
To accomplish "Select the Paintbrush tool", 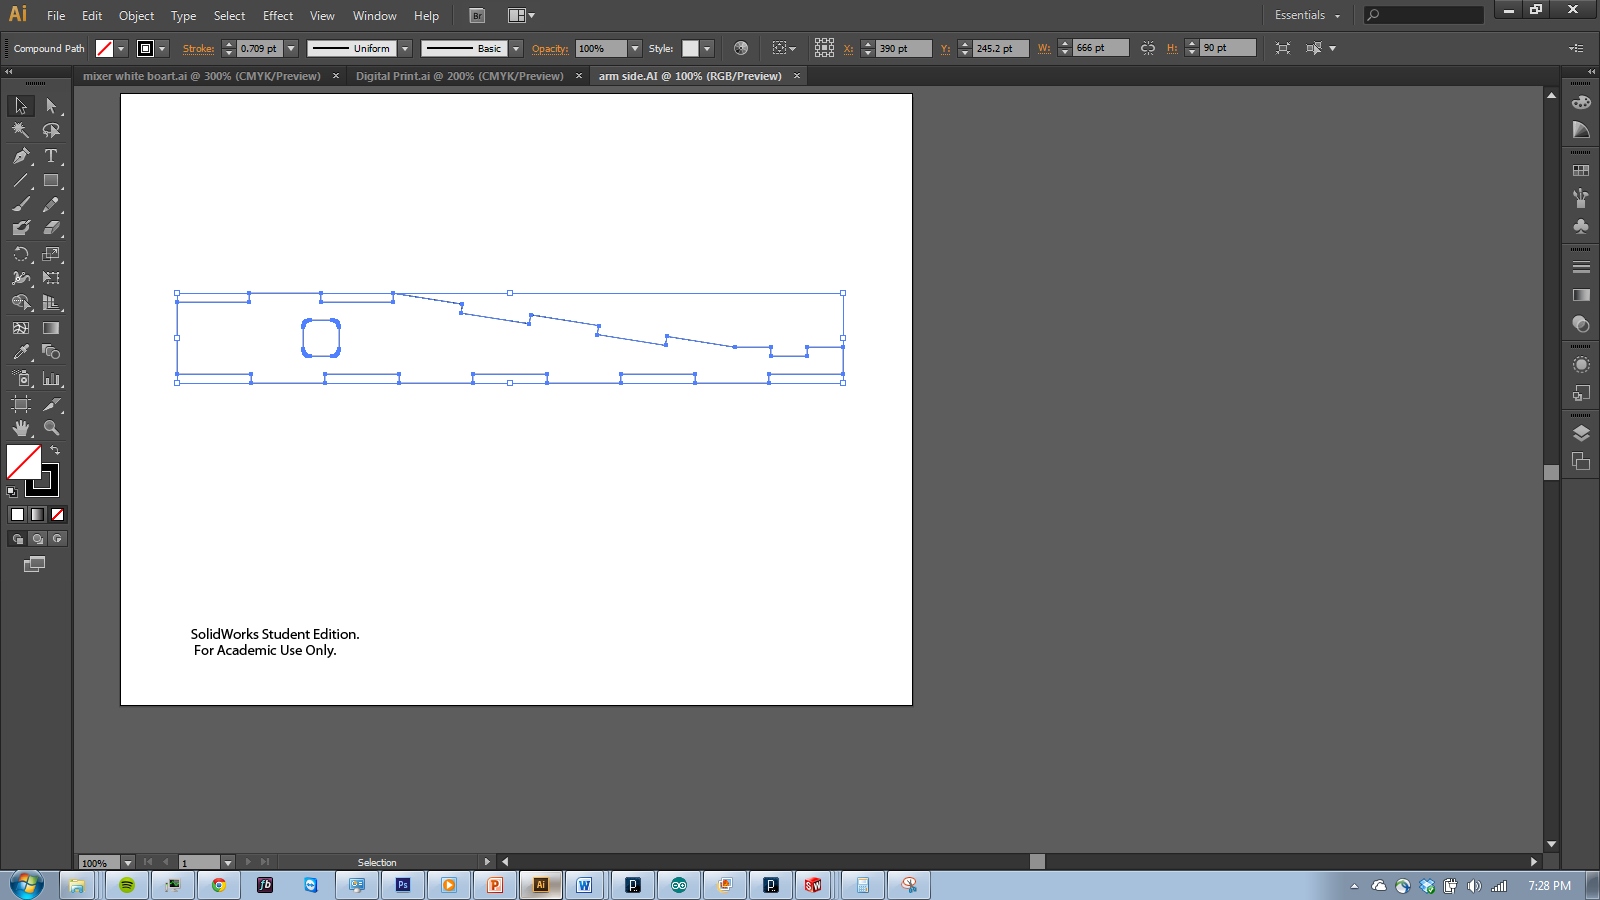I will point(21,205).
